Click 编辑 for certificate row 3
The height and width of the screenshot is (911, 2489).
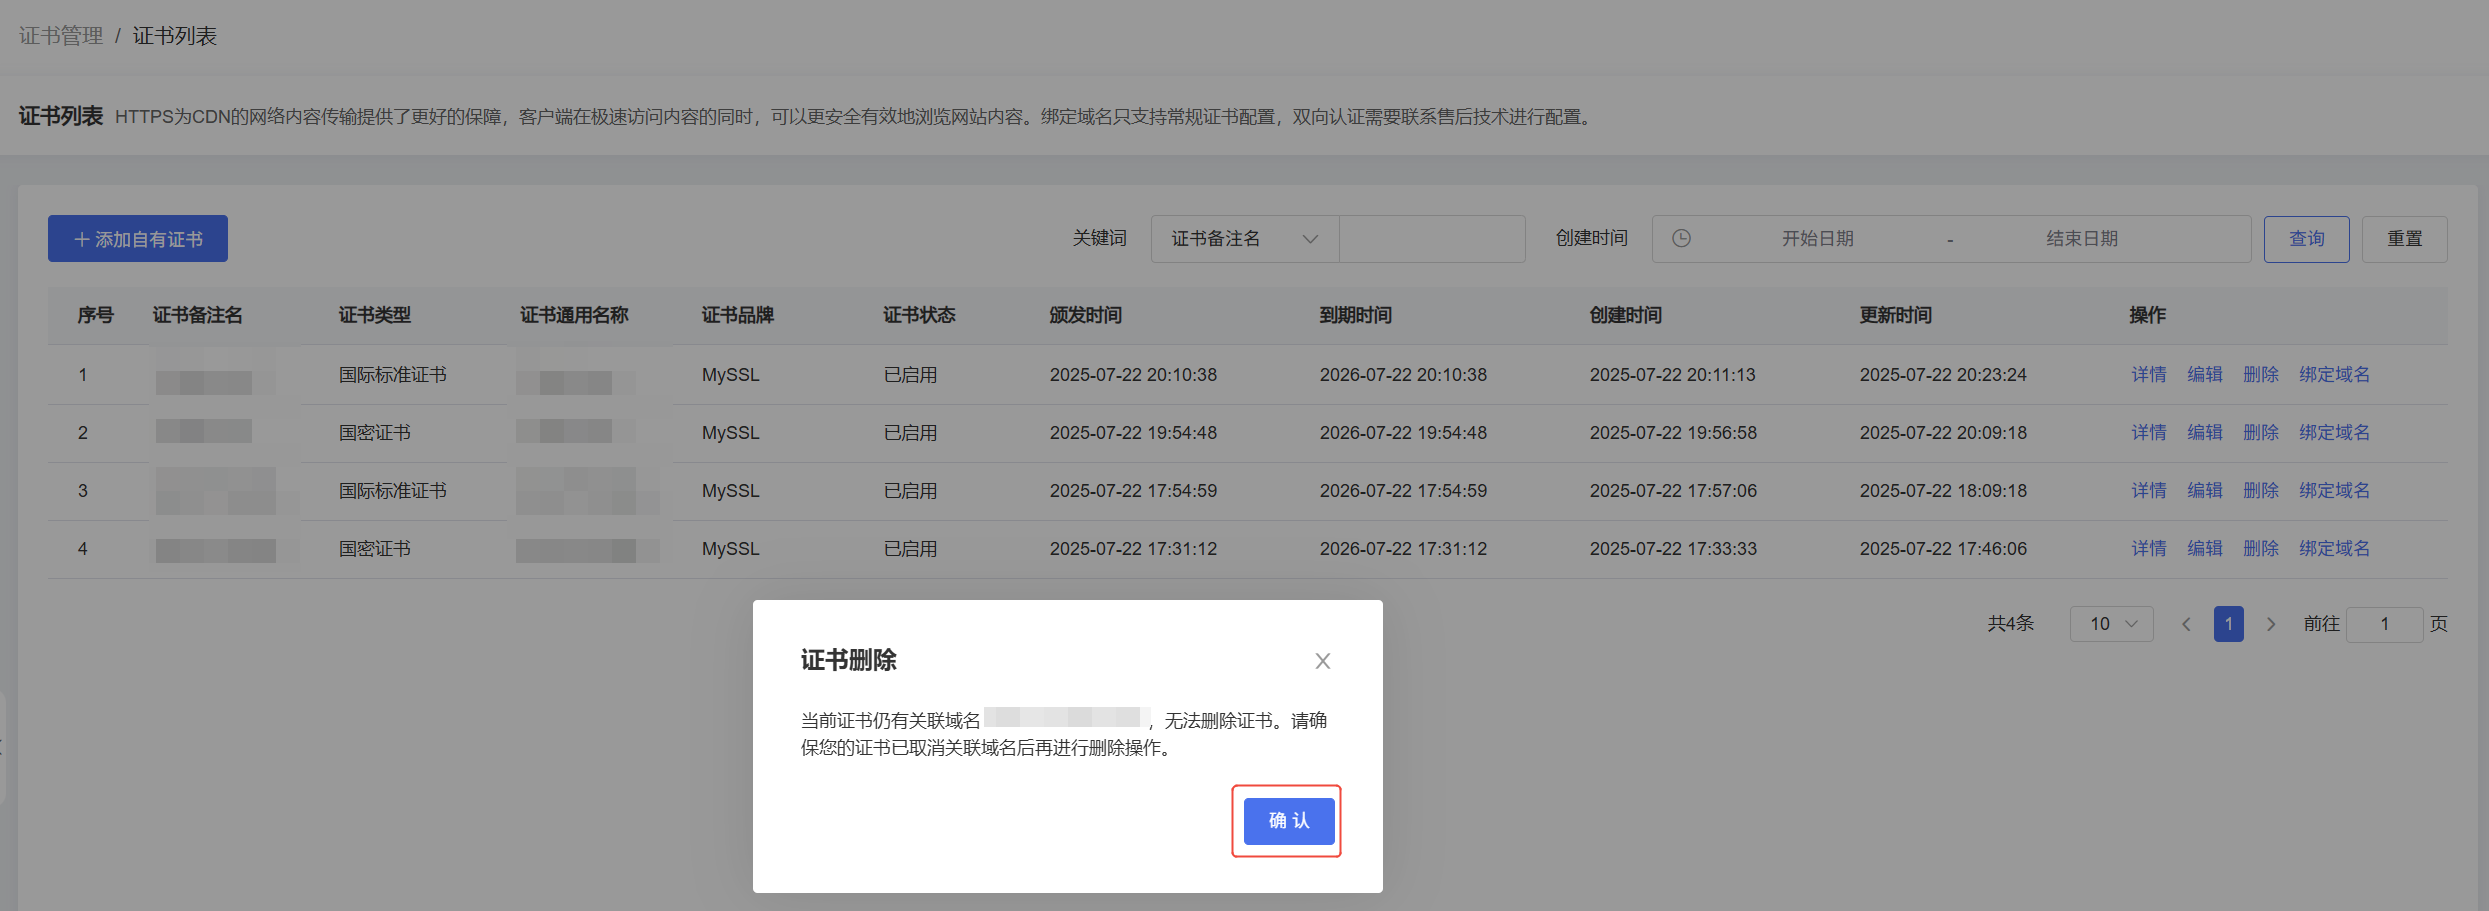coord(2205,490)
